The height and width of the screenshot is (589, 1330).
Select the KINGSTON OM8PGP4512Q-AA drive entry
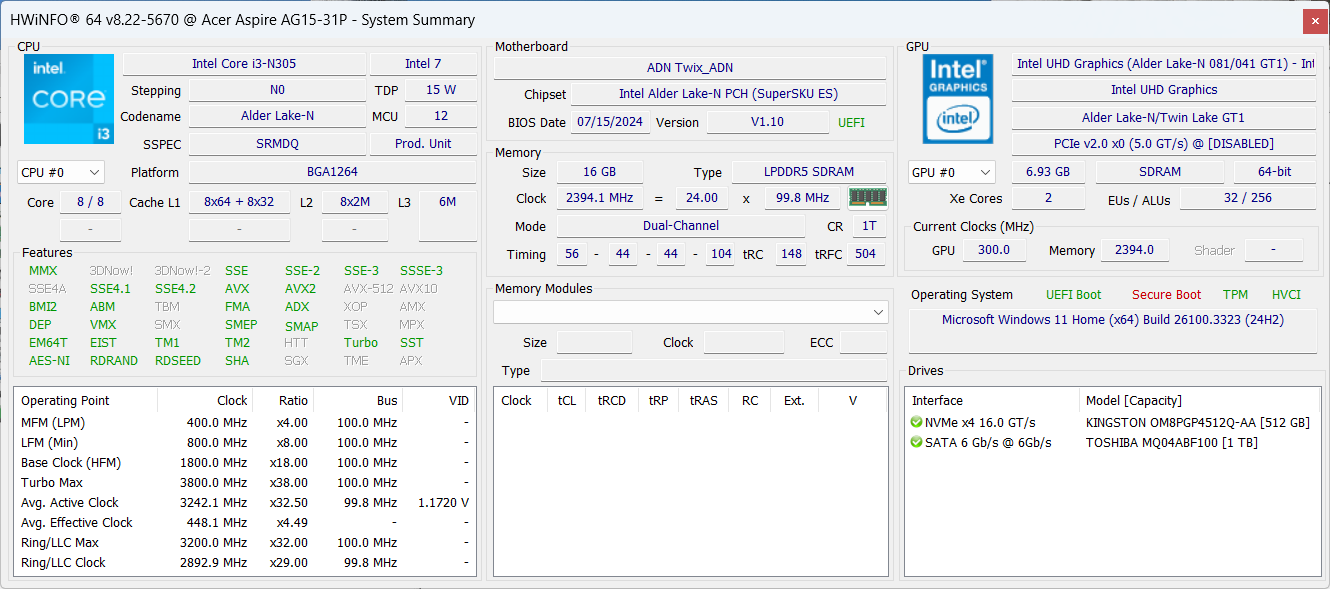1196,423
